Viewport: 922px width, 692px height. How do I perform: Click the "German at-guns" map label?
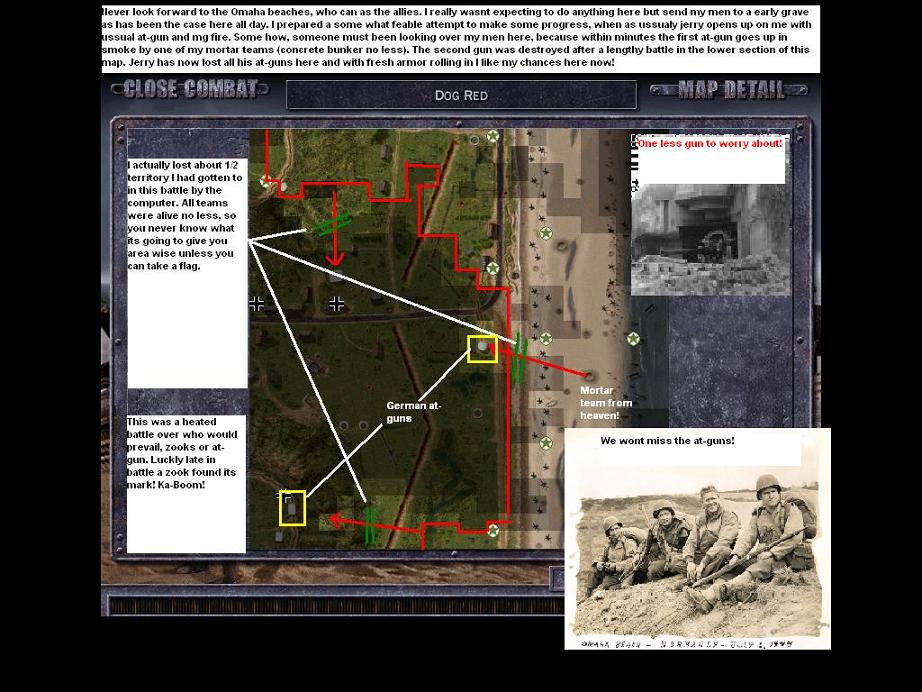413,412
